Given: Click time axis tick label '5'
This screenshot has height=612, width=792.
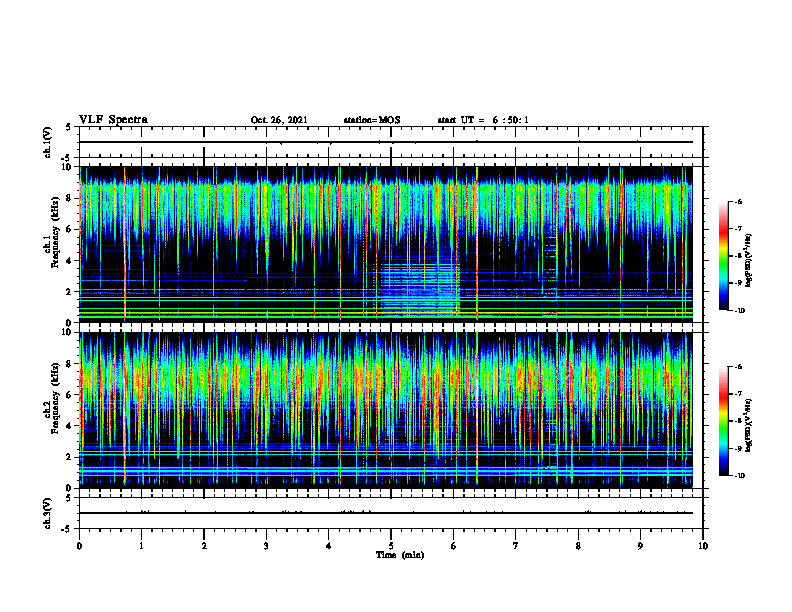Looking at the screenshot, I should click(x=391, y=546).
